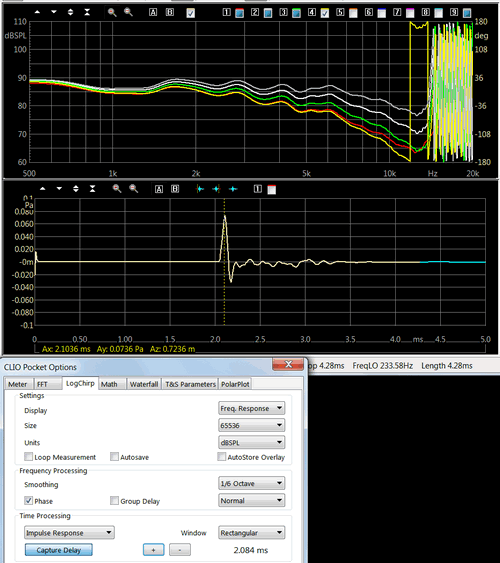
Task: Enable AutoStore Overlay checkbox
Action: click(x=221, y=457)
